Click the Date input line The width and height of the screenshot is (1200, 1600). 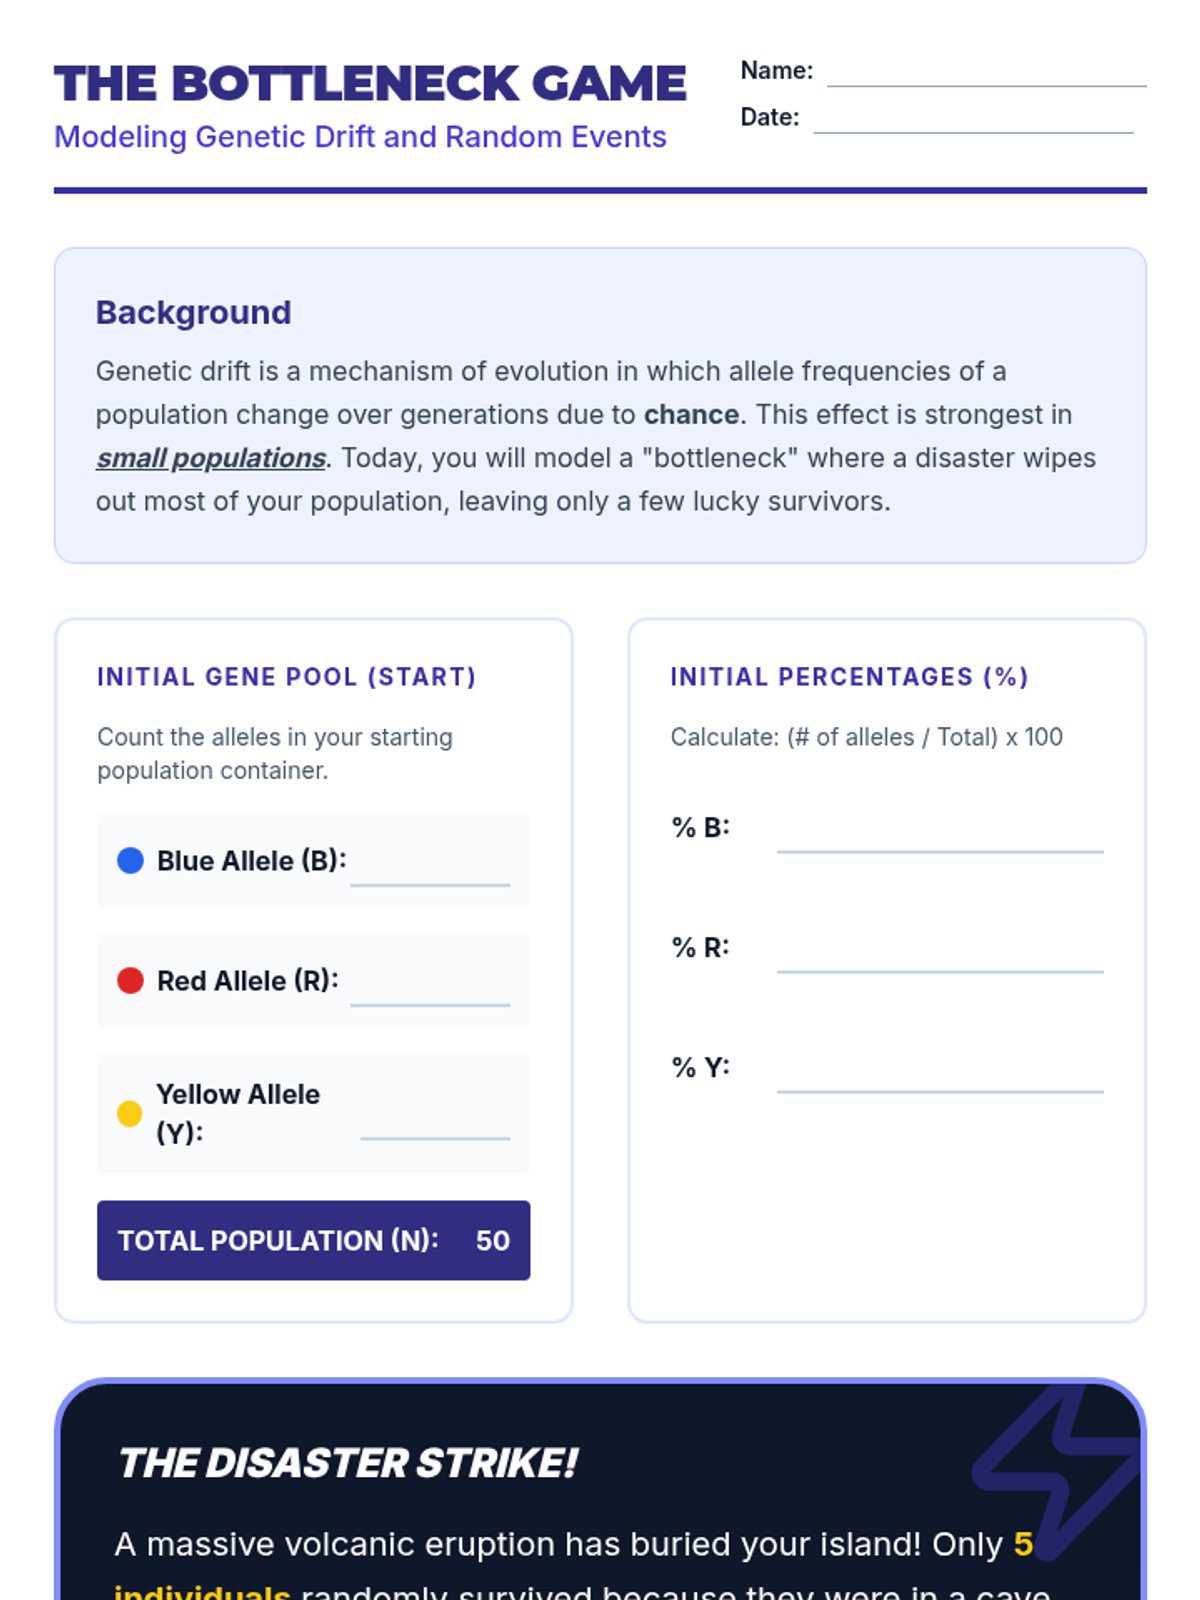coord(973,122)
